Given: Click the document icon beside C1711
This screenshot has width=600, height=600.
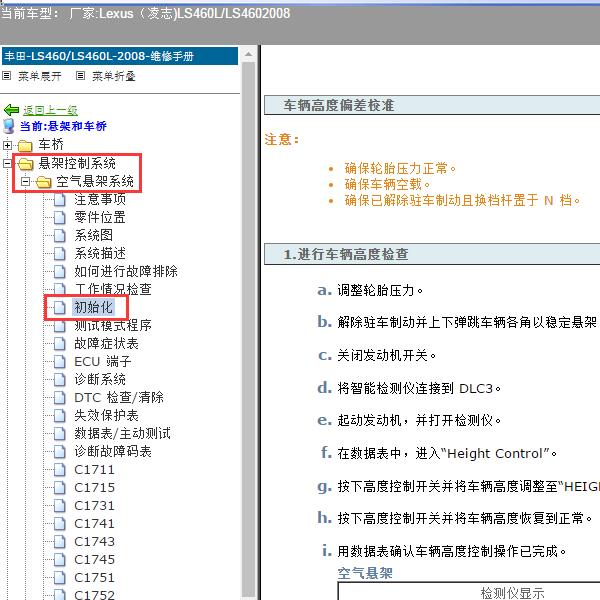Looking at the screenshot, I should coord(60,470).
